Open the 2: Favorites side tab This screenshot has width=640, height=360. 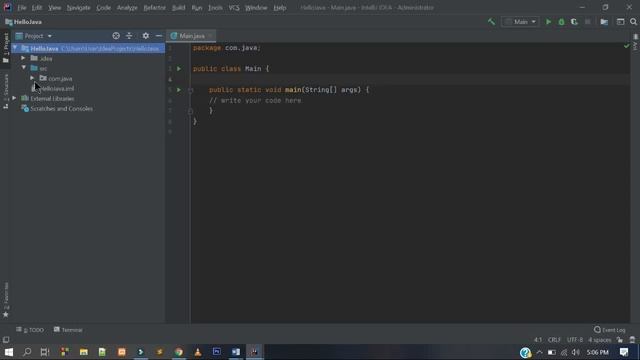click(6, 300)
